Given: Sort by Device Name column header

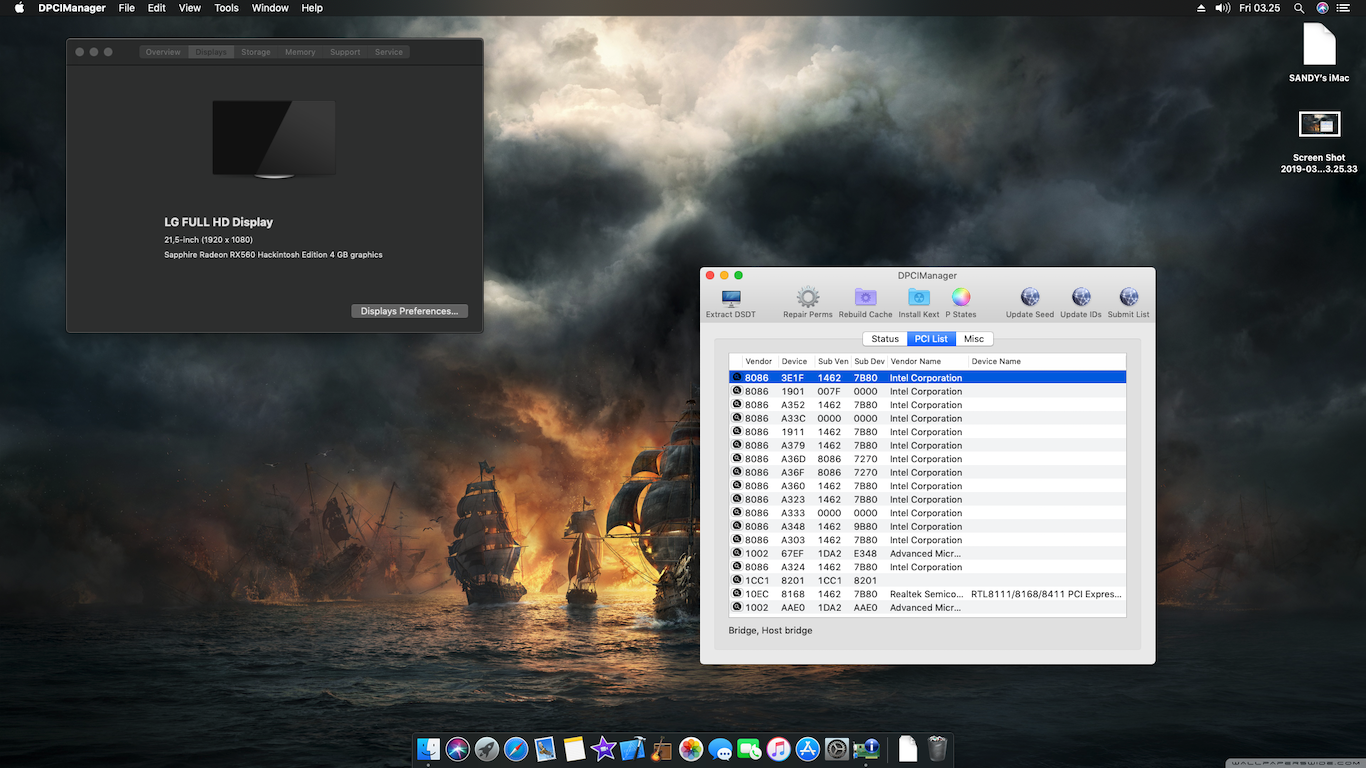Looking at the screenshot, I should pos(1046,361).
